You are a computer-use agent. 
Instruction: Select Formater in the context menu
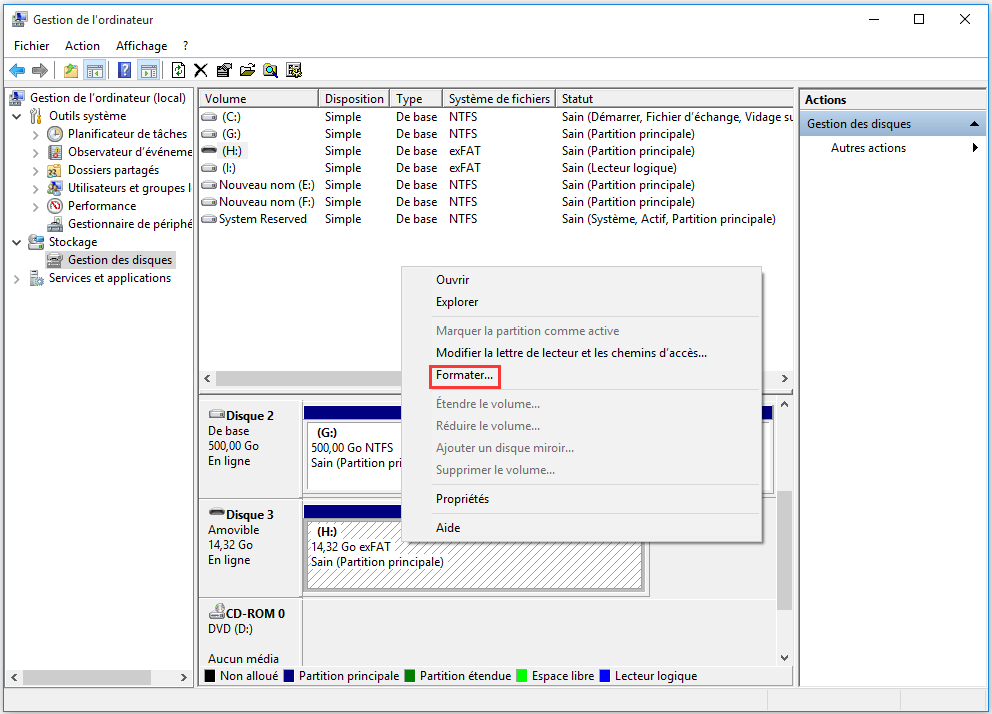(463, 375)
